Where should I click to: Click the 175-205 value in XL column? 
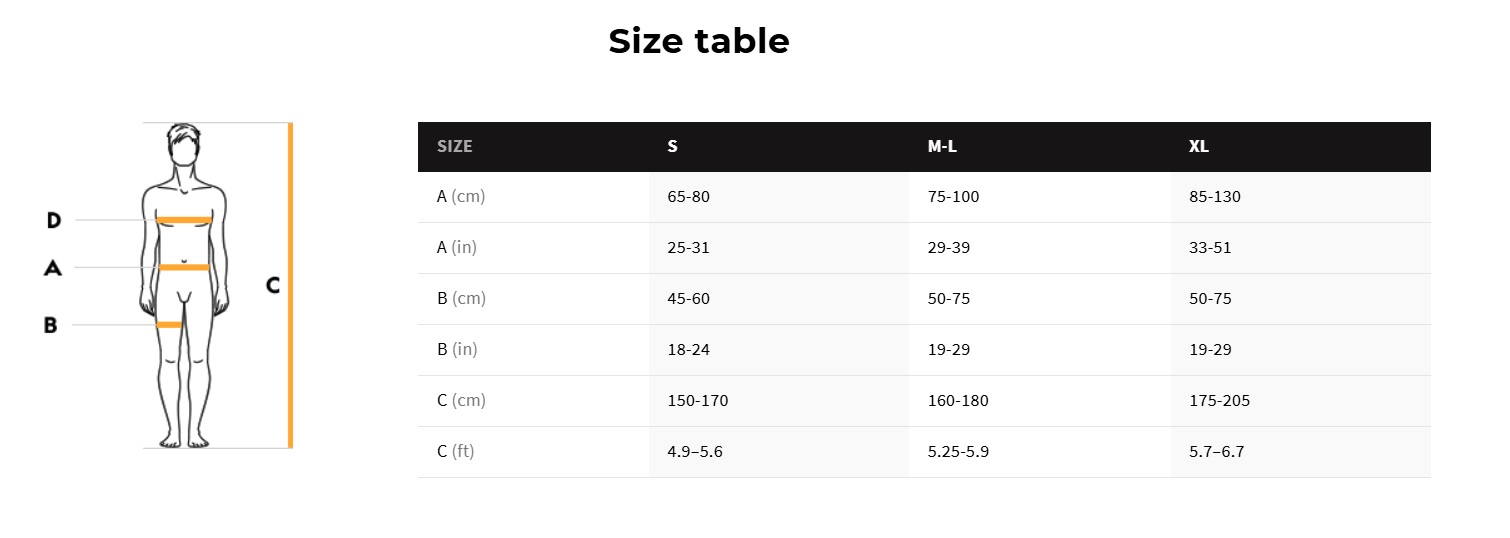tap(1219, 401)
